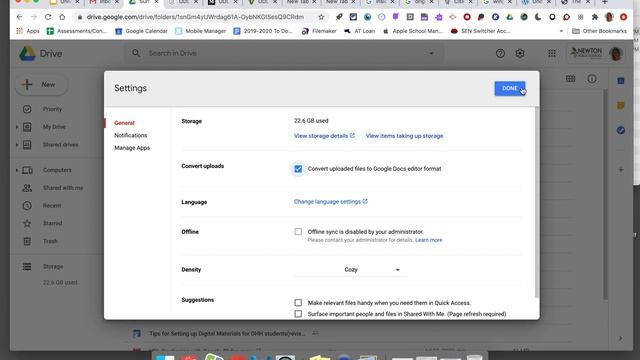The image size is (640, 360).
Task: Expand the Shared drives tree arrow
Action: pyautogui.click(x=17, y=144)
